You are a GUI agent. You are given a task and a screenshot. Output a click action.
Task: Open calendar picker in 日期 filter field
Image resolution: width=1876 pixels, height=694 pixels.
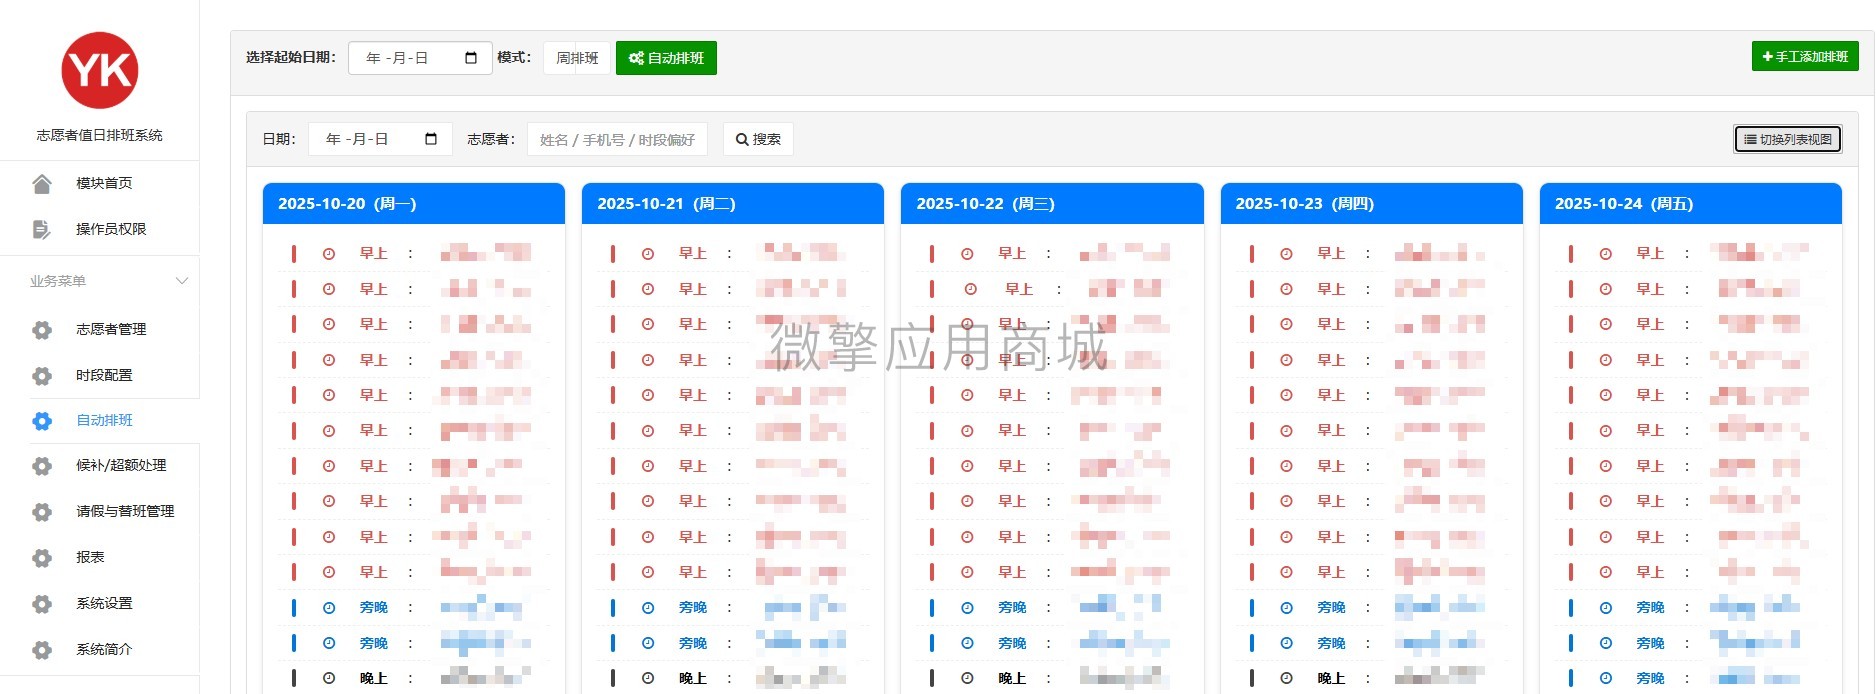coord(431,139)
